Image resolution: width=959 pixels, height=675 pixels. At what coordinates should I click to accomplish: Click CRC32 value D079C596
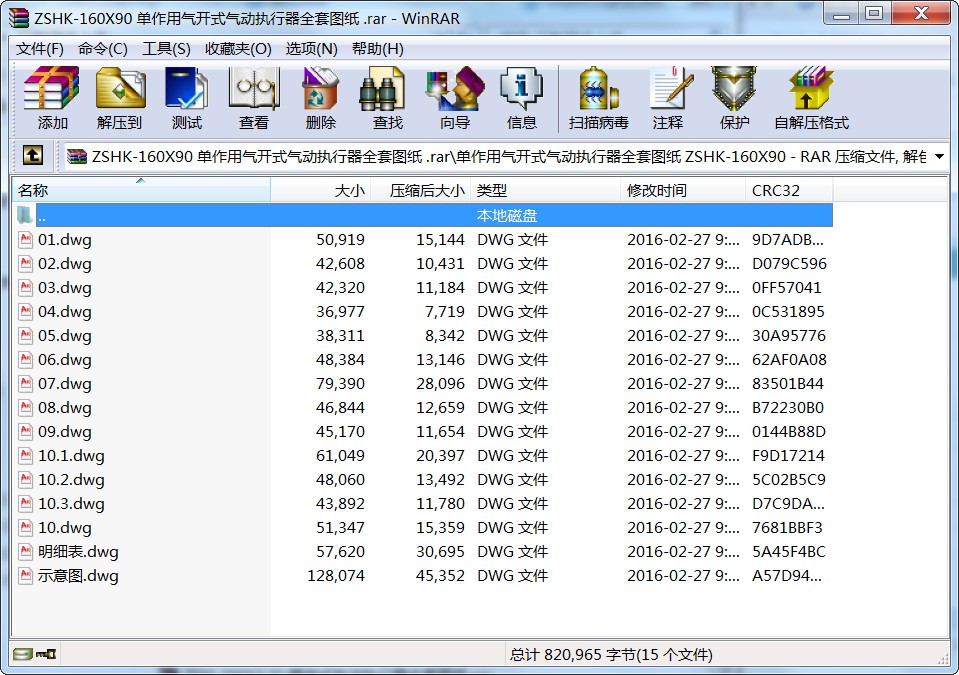(789, 264)
